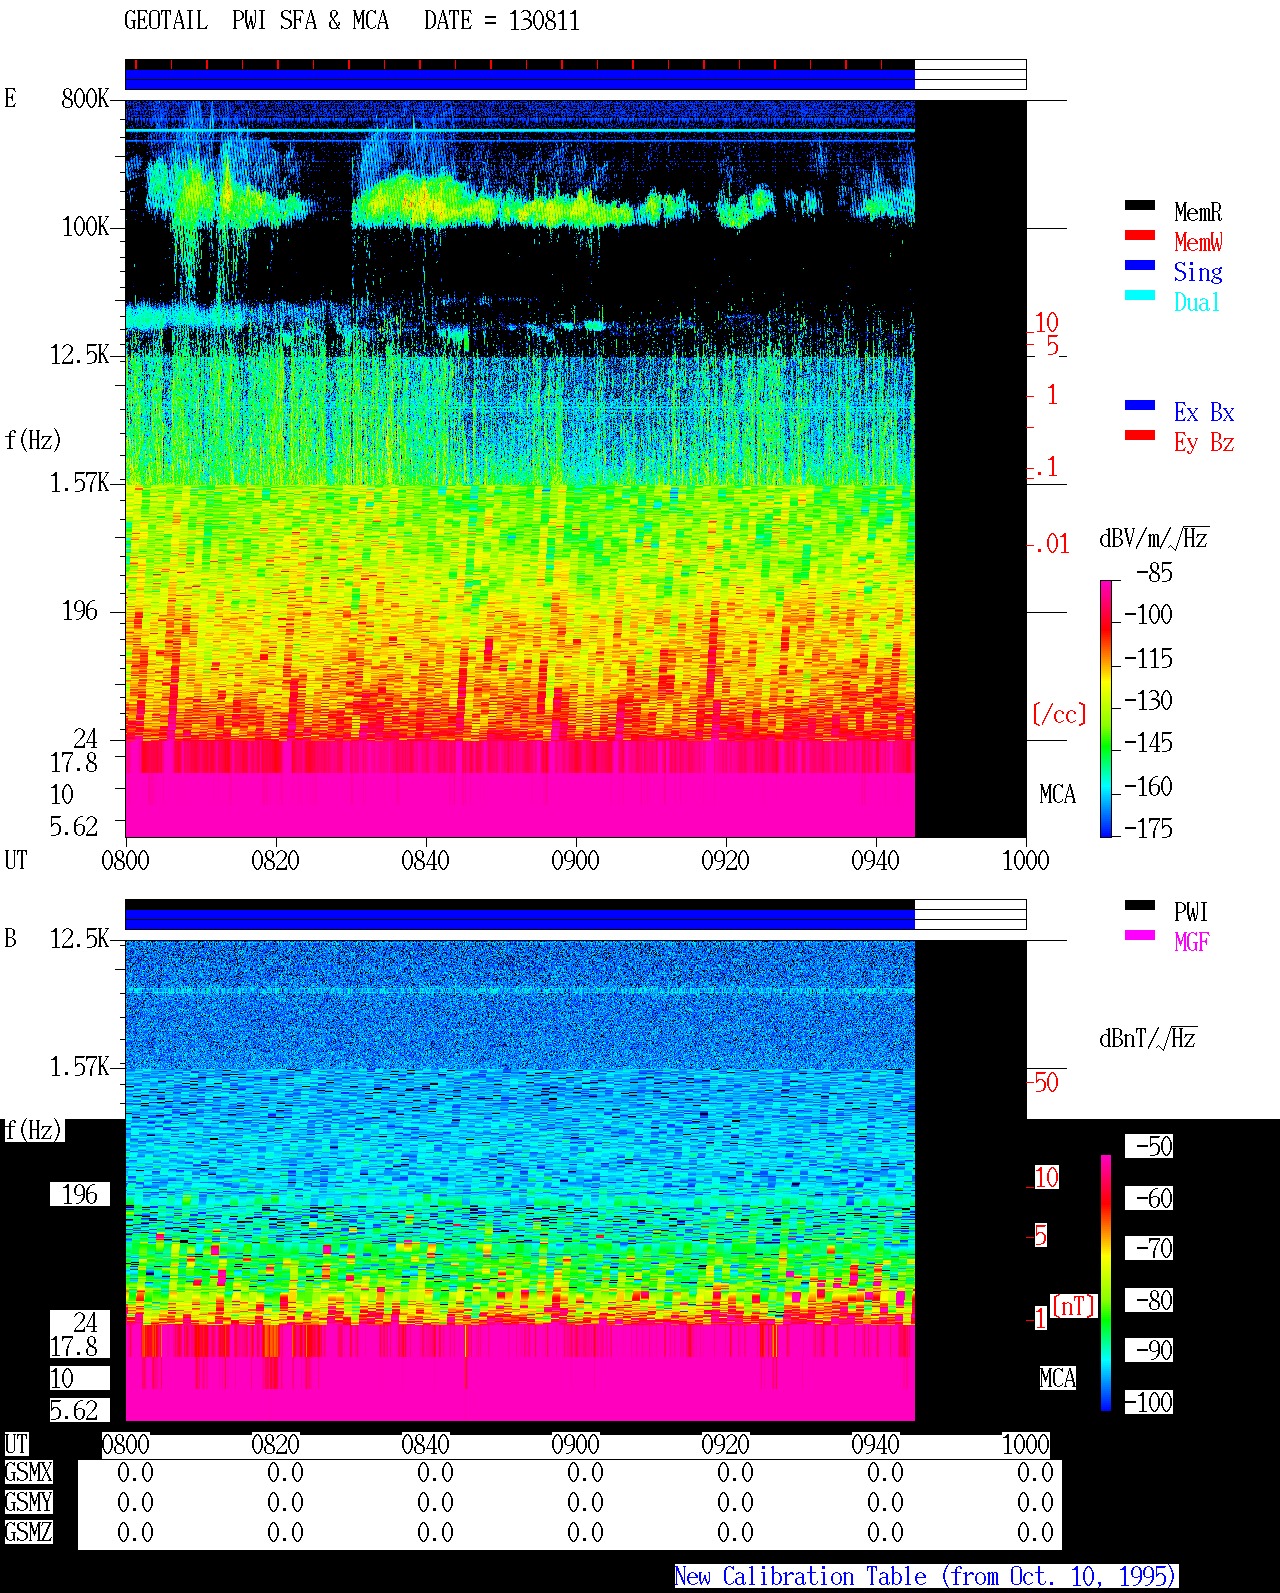
Task: Click the Dual legend label
Action: (x=1197, y=302)
